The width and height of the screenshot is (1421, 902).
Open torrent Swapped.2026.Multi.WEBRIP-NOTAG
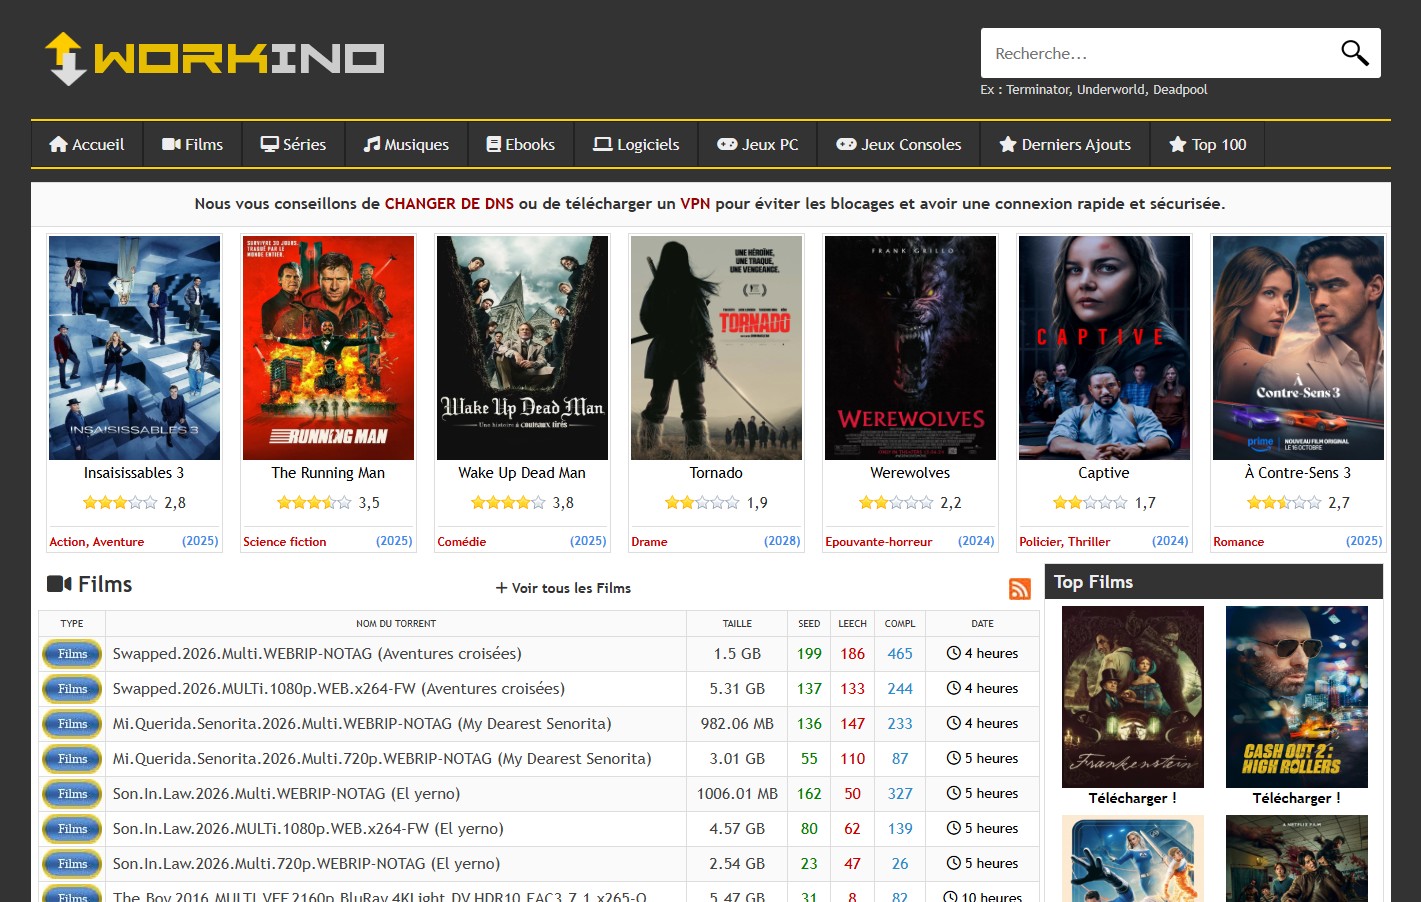317,654
